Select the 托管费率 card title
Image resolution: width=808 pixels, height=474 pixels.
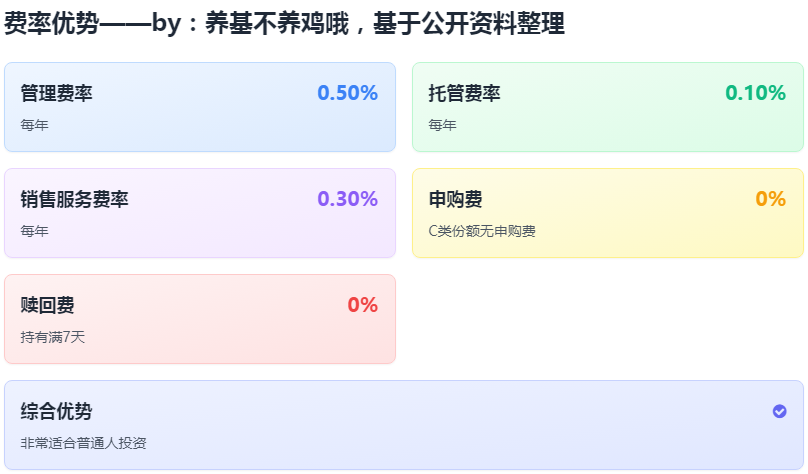(x=464, y=93)
